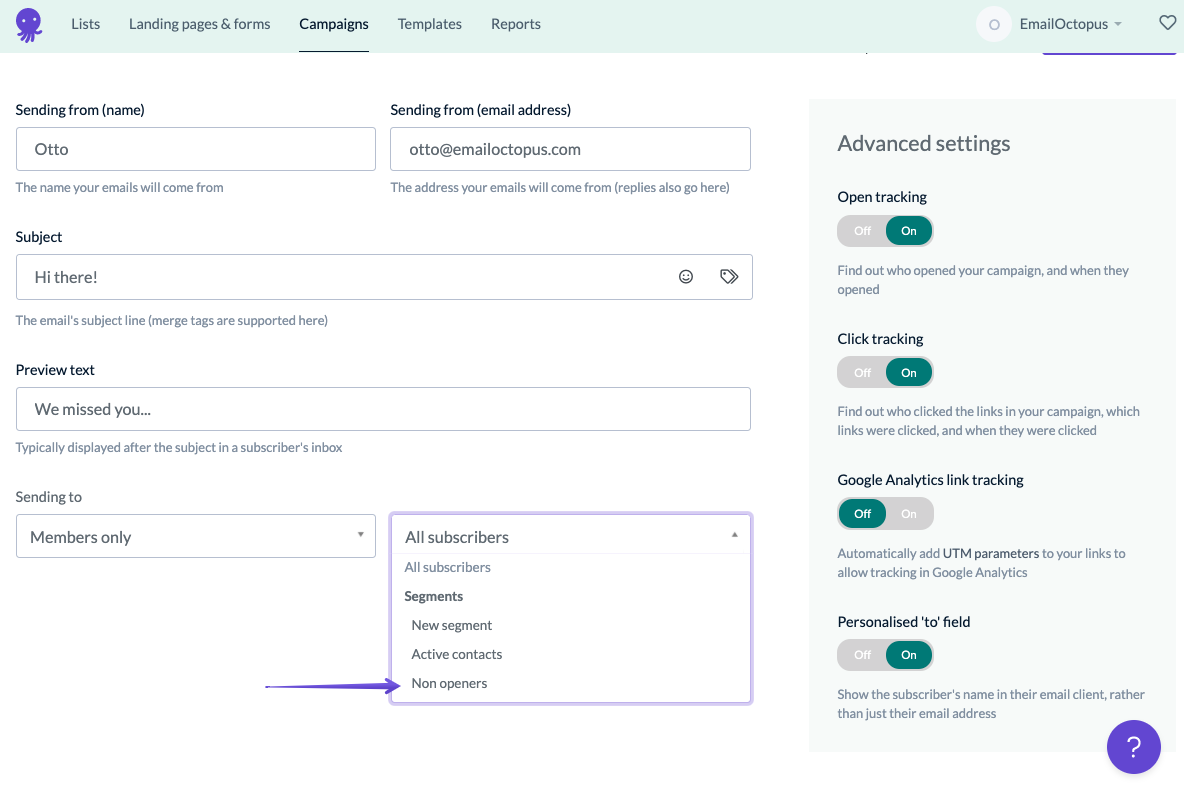This screenshot has width=1184, height=786.
Task: Disable Click tracking
Action: tap(861, 371)
